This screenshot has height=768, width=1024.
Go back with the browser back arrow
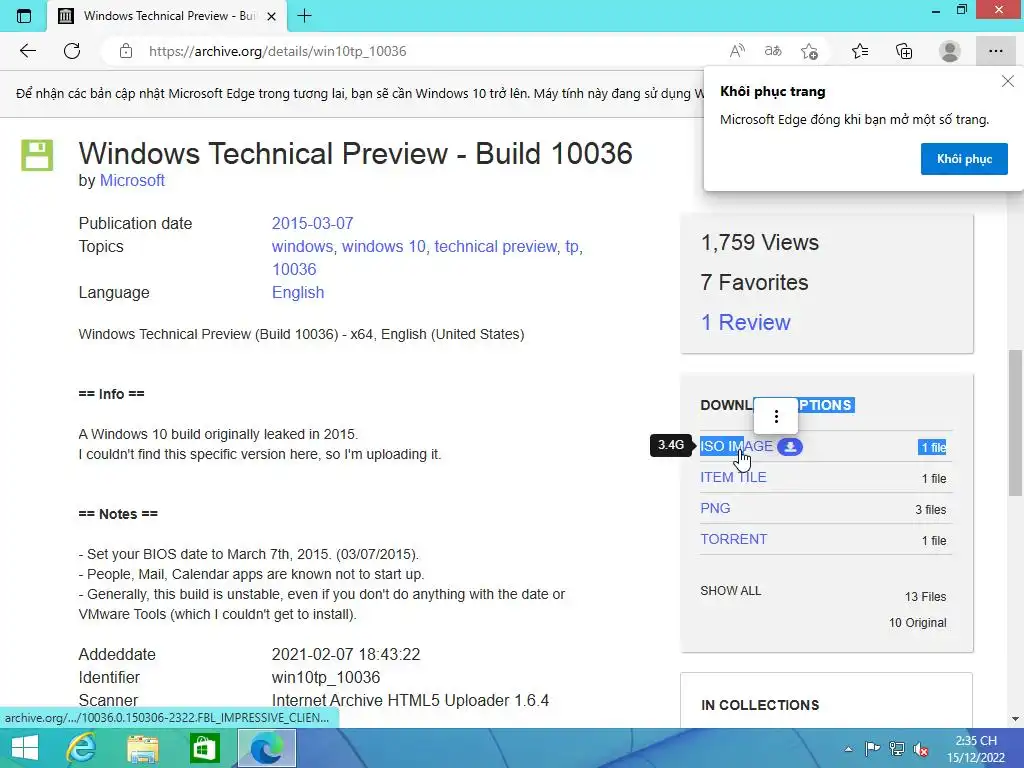click(x=27, y=51)
